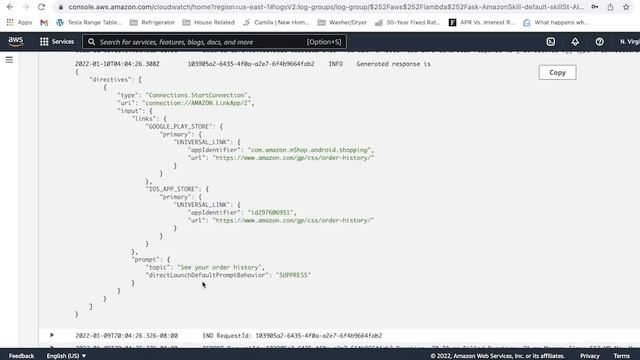
Task: Open the password key icon
Action: pyautogui.click(x=595, y=7)
